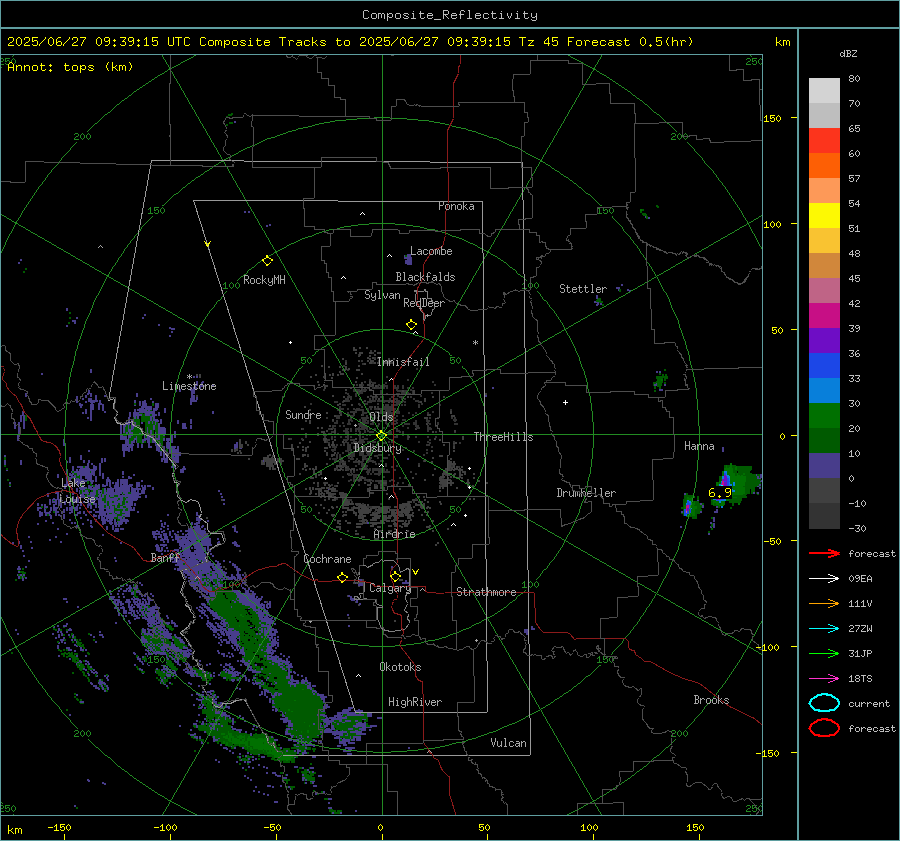Click the yellow diamond marker near Cochrane
The width and height of the screenshot is (900, 841).
(342, 577)
